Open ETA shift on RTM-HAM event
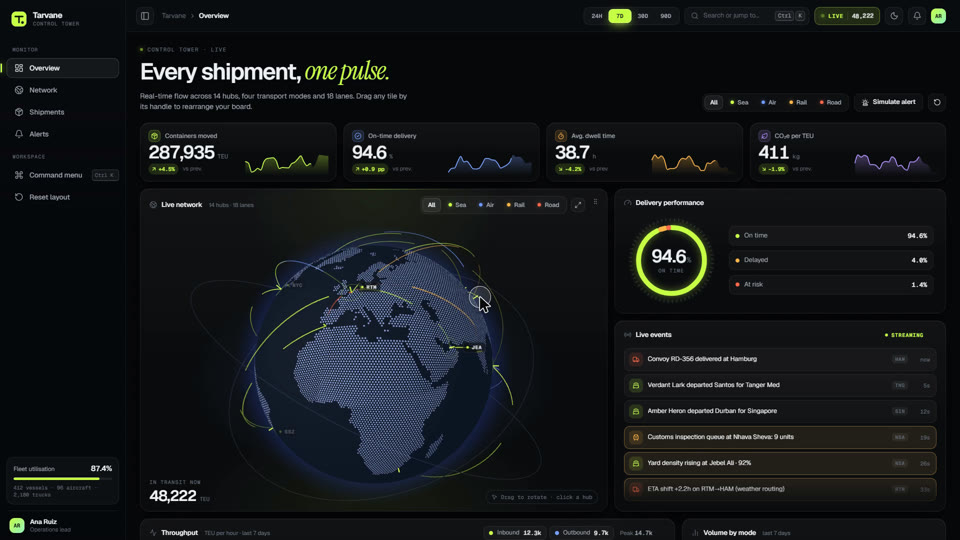The width and height of the screenshot is (960, 540). coord(780,489)
